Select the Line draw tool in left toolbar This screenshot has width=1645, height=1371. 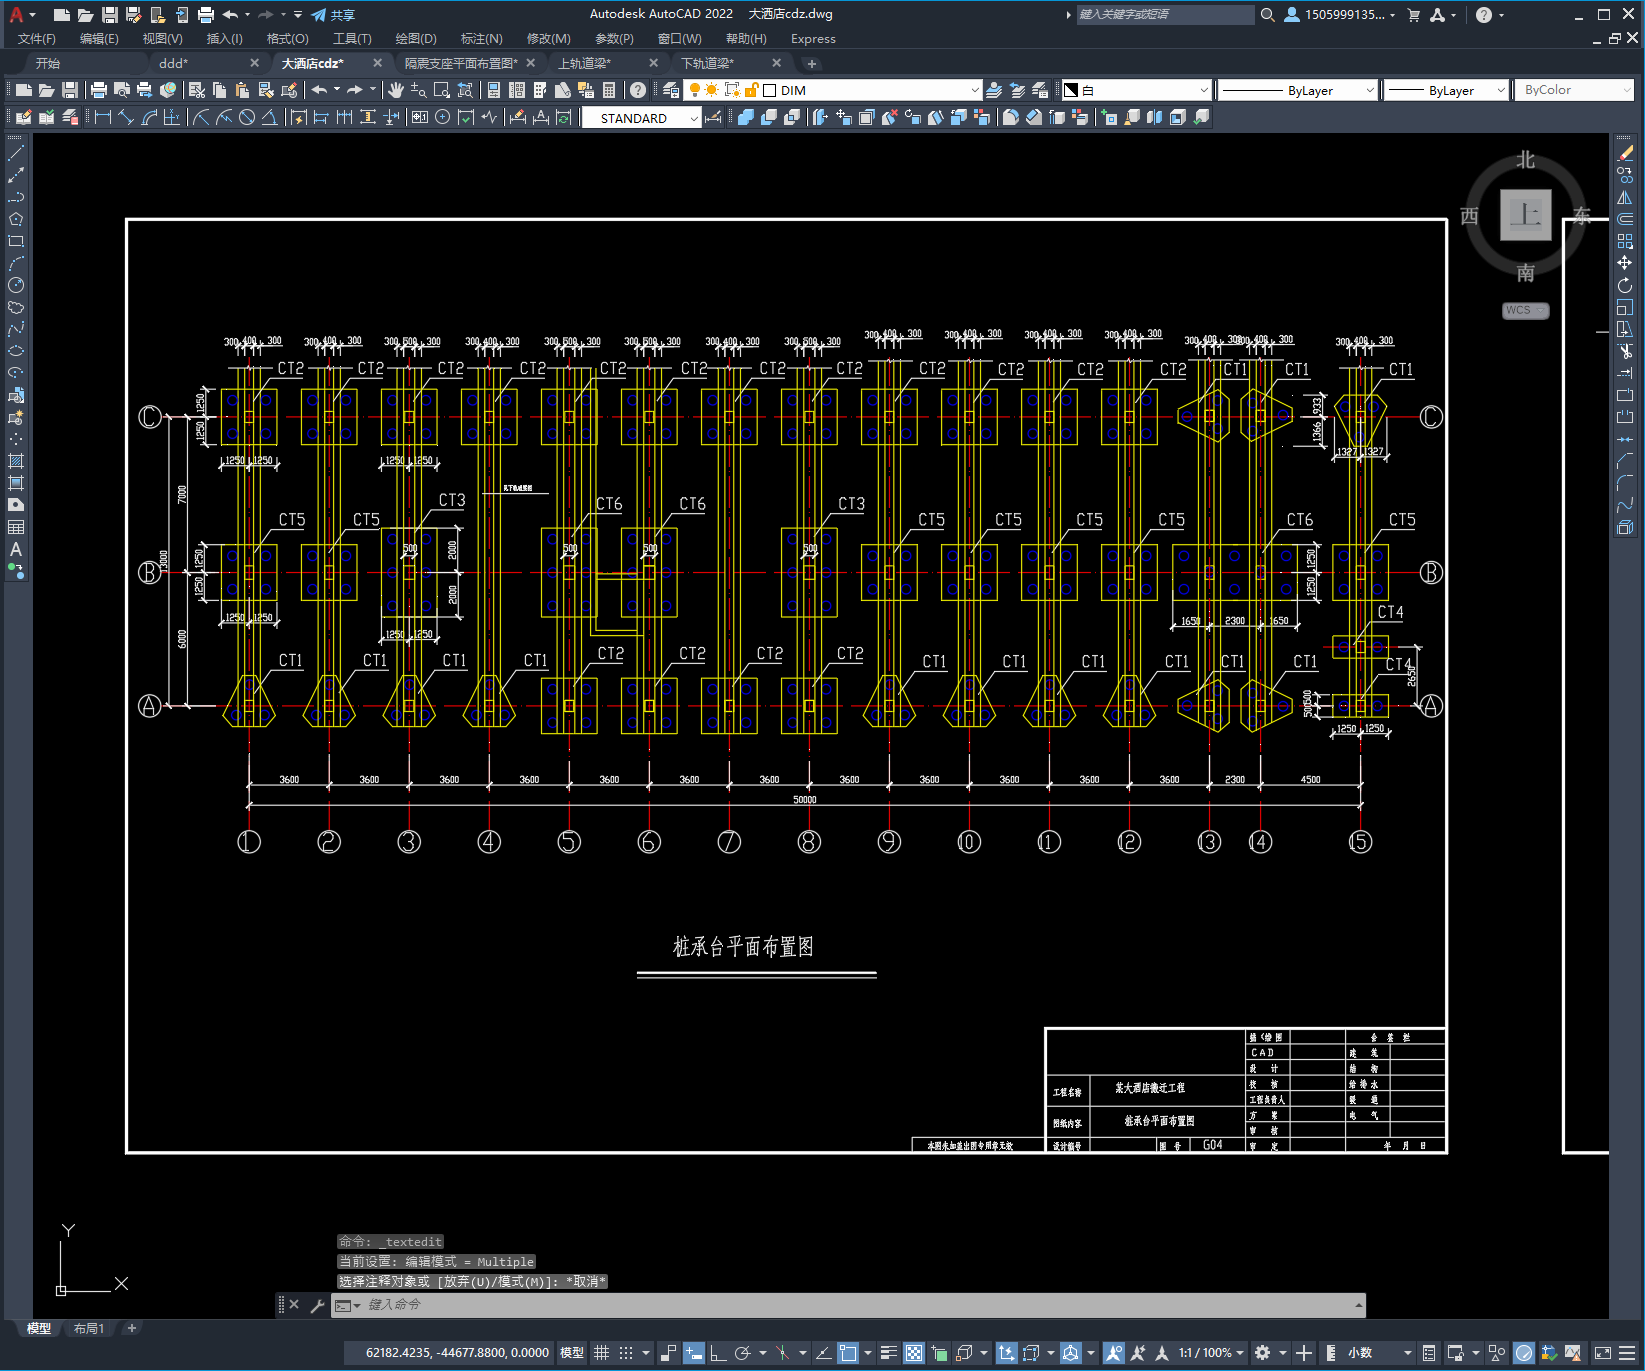16,153
